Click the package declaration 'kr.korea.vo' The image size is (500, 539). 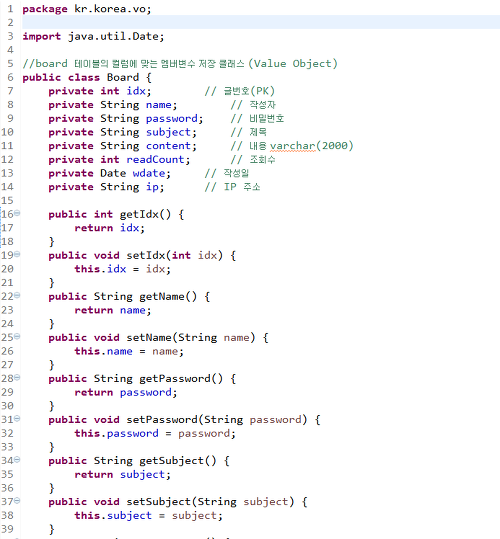pyautogui.click(x=110, y=9)
